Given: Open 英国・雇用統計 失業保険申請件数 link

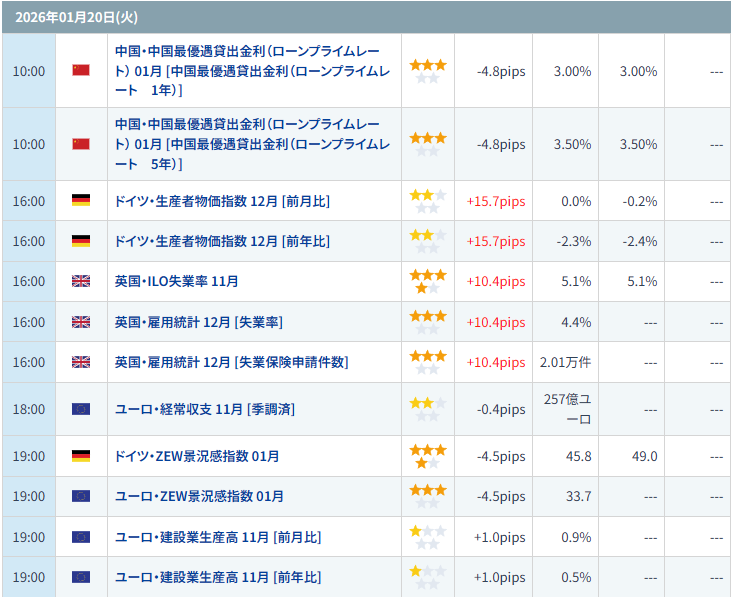Looking at the screenshot, I should pyautogui.click(x=231, y=362).
